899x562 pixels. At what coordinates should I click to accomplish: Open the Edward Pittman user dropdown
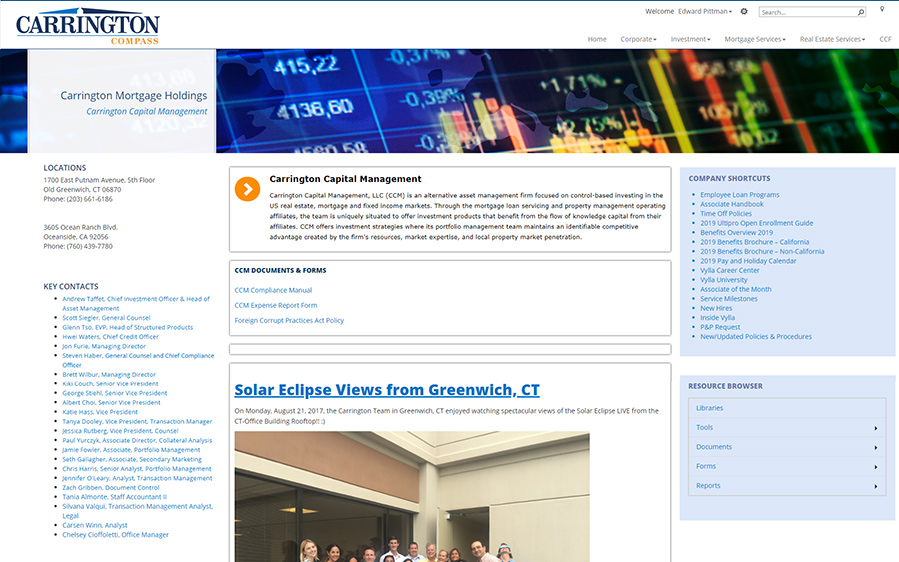(705, 11)
